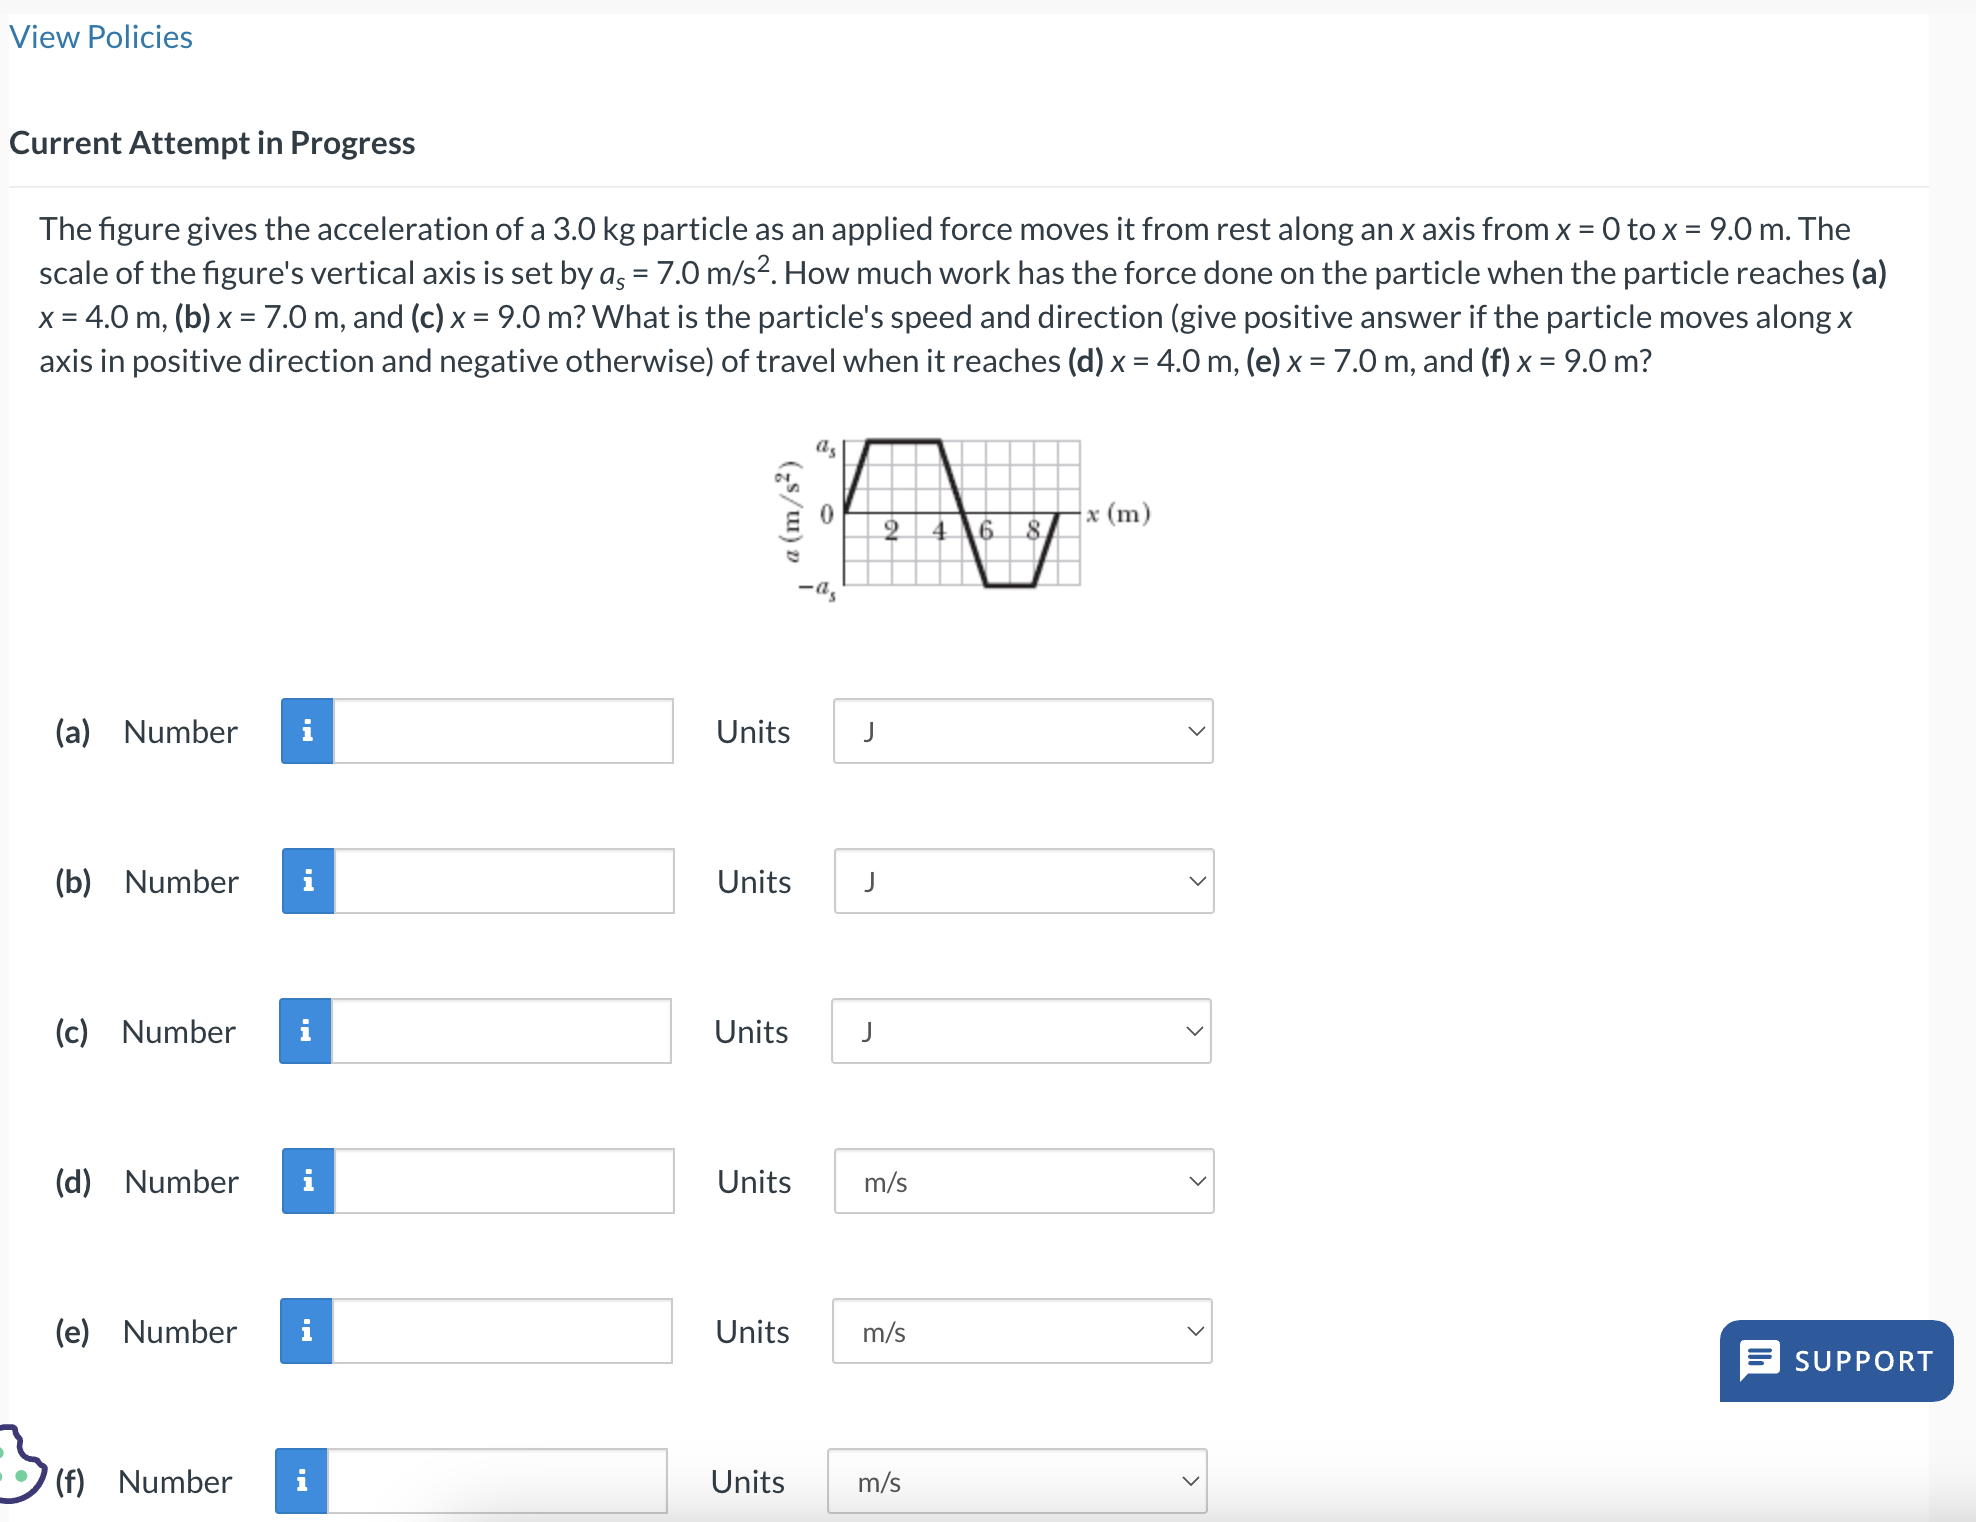Click the info icon beside part (f) Number
Image resolution: width=1976 pixels, height=1522 pixels.
[300, 1481]
